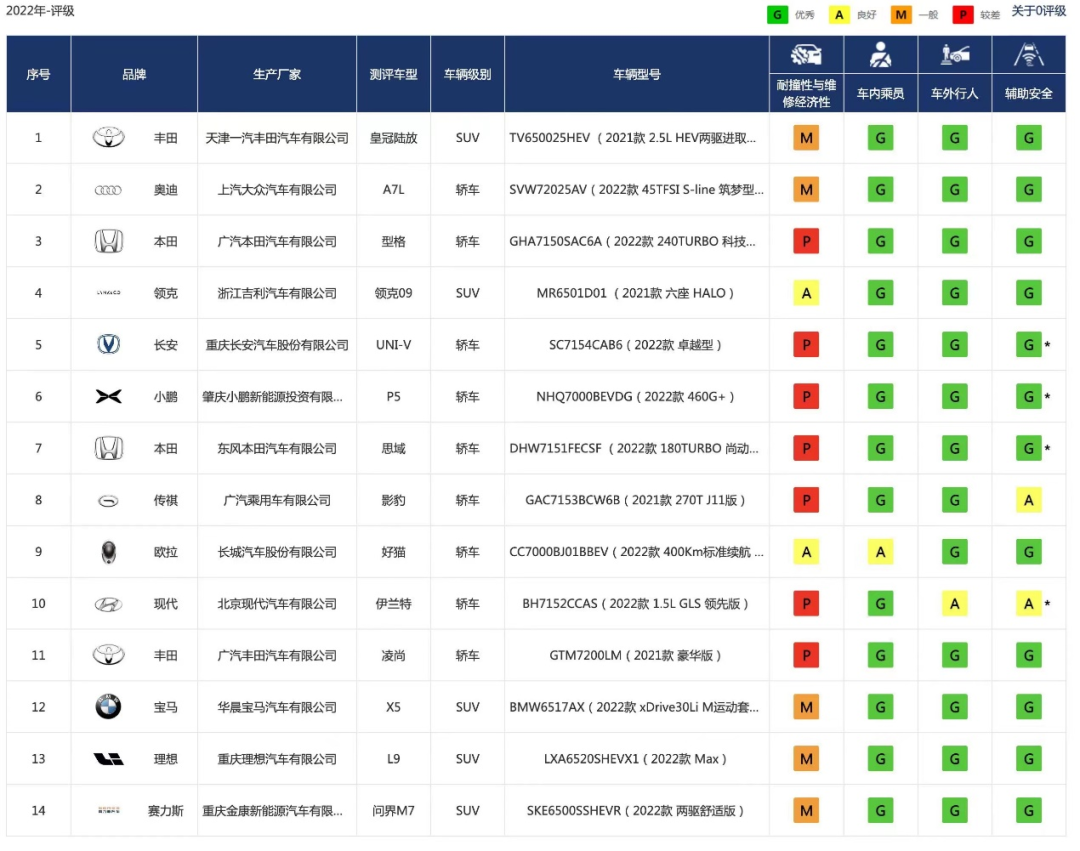
Task: Click model cell 思域
Action: (393, 449)
